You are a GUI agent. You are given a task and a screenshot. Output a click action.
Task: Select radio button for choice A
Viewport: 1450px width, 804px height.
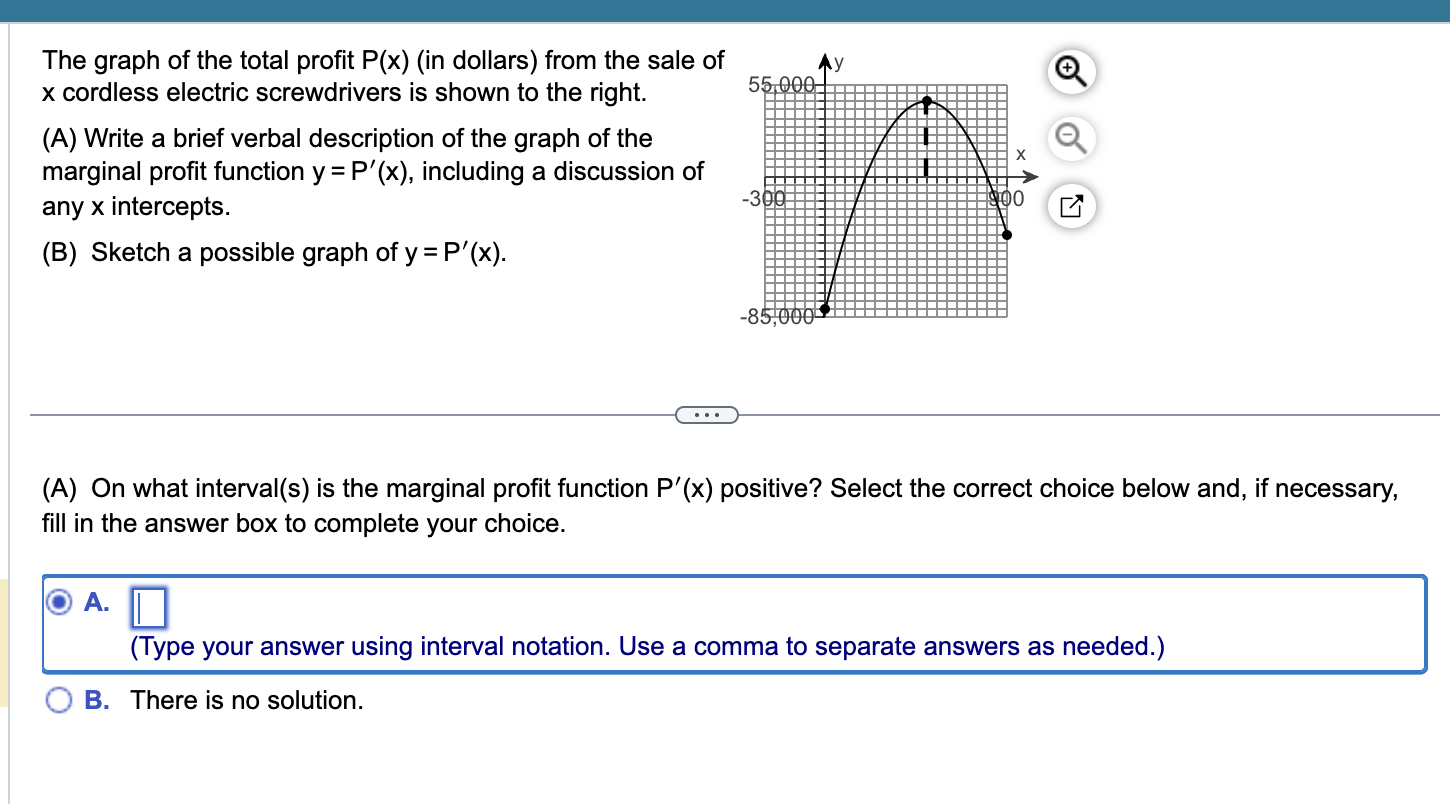tap(59, 601)
